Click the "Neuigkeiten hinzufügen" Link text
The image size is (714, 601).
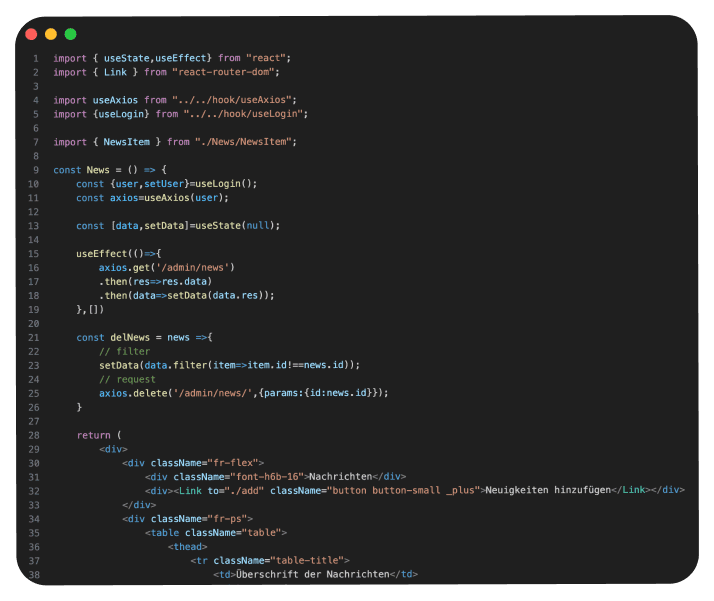[x=547, y=490]
